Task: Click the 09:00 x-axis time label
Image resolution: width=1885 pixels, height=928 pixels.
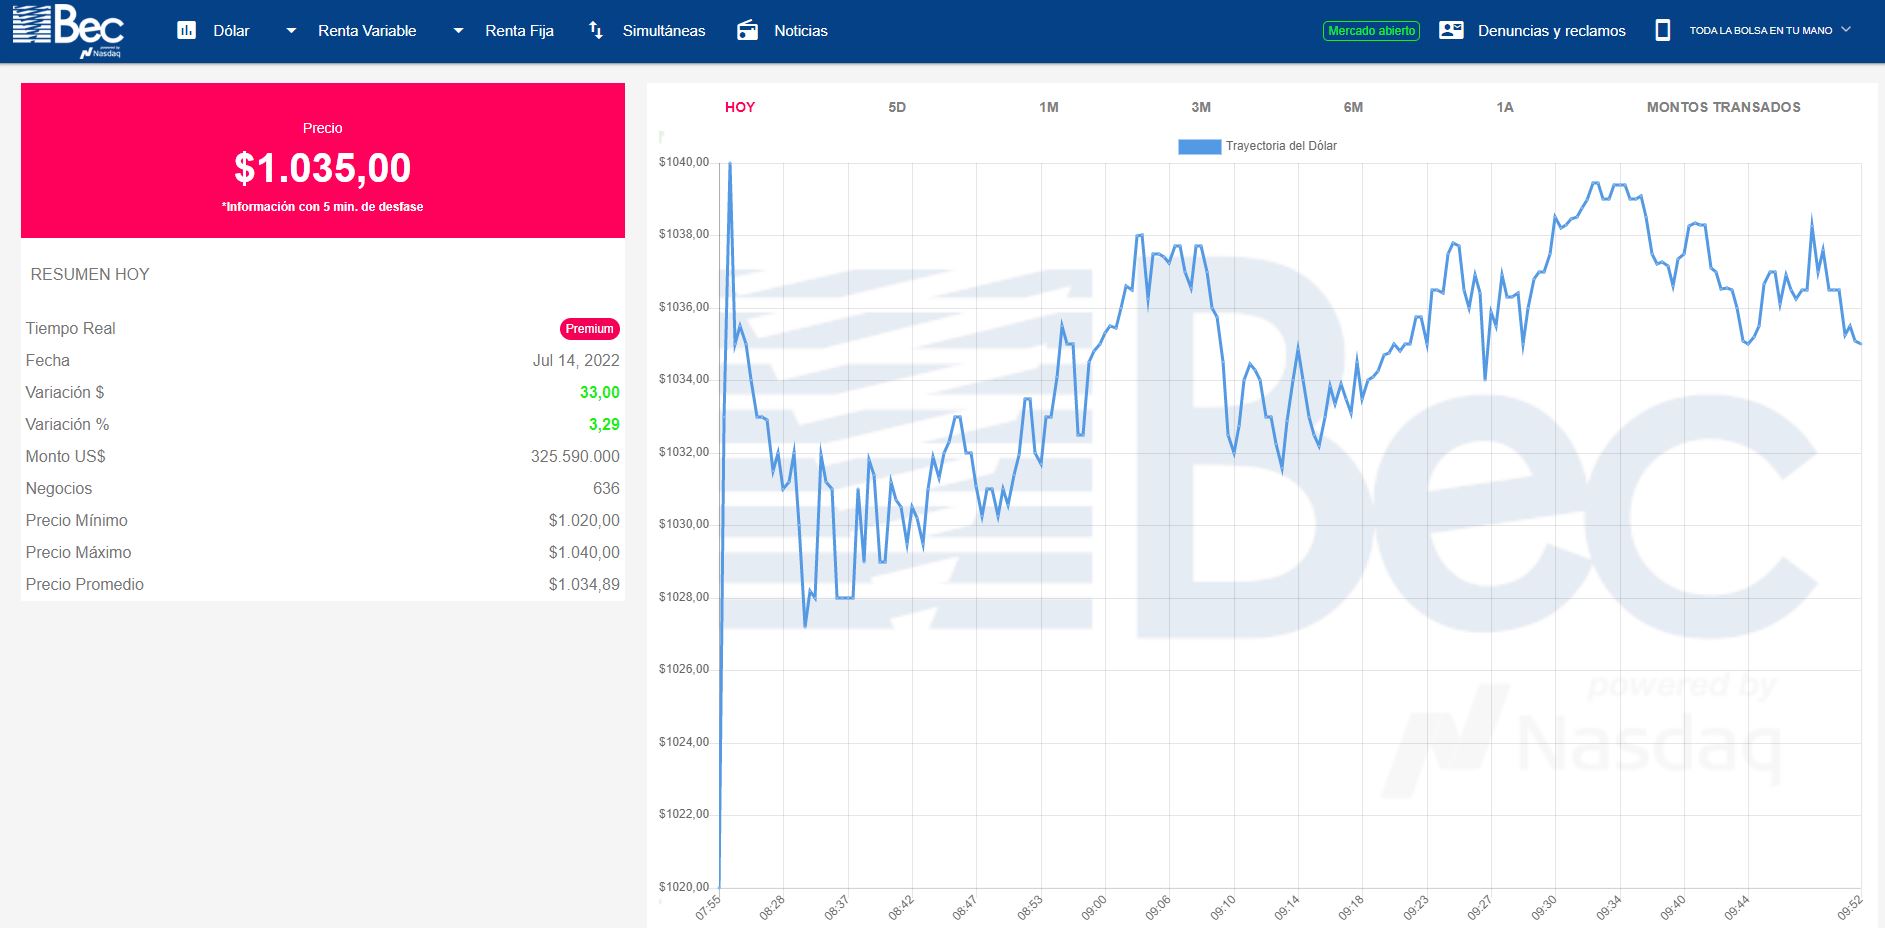Action: pos(1094,907)
